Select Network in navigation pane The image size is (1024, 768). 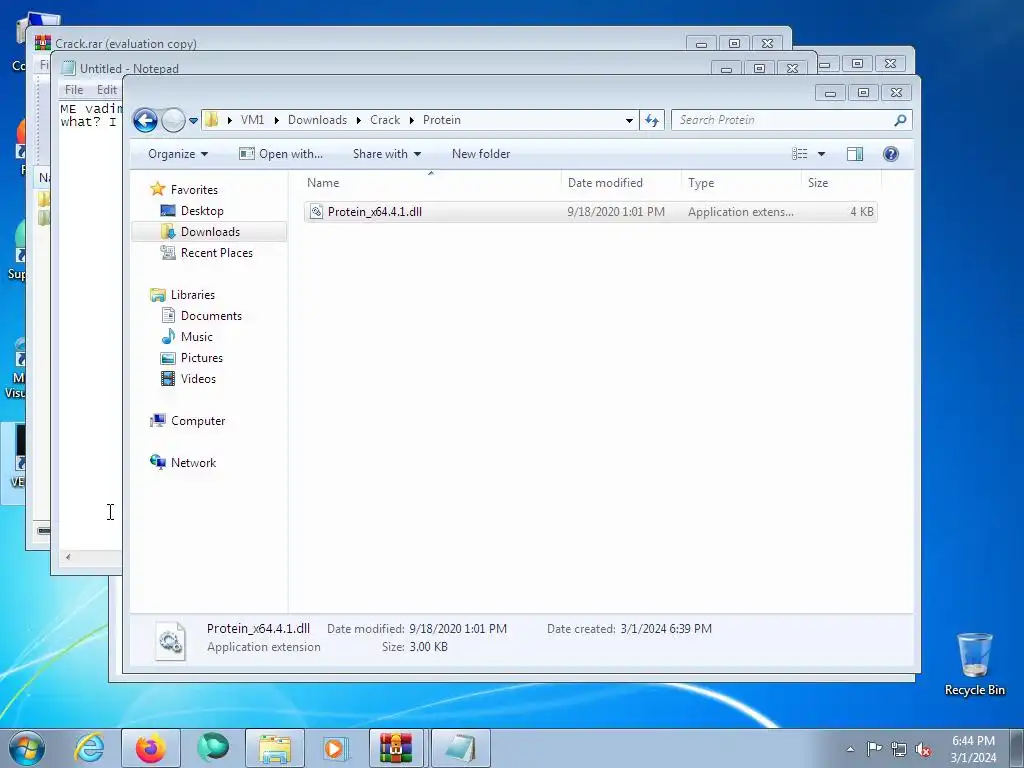pyautogui.click(x=193, y=463)
